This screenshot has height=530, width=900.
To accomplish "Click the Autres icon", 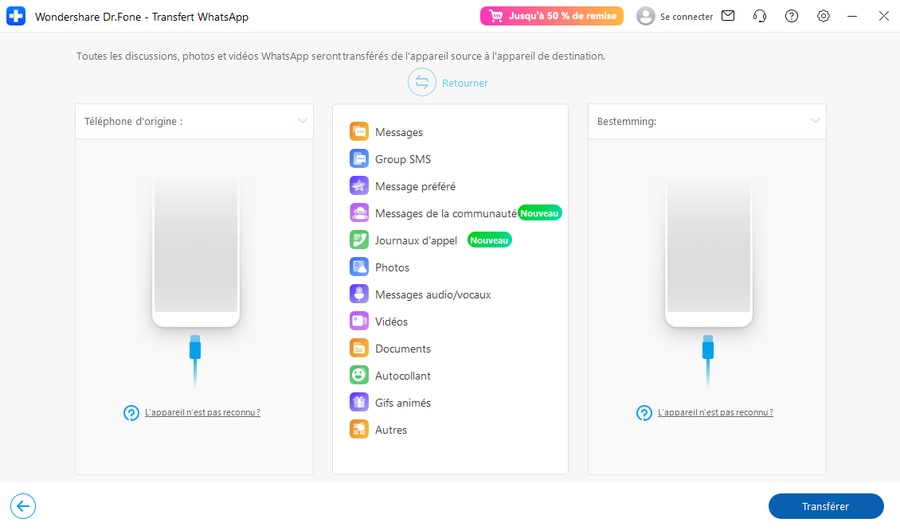I will 359,428.
